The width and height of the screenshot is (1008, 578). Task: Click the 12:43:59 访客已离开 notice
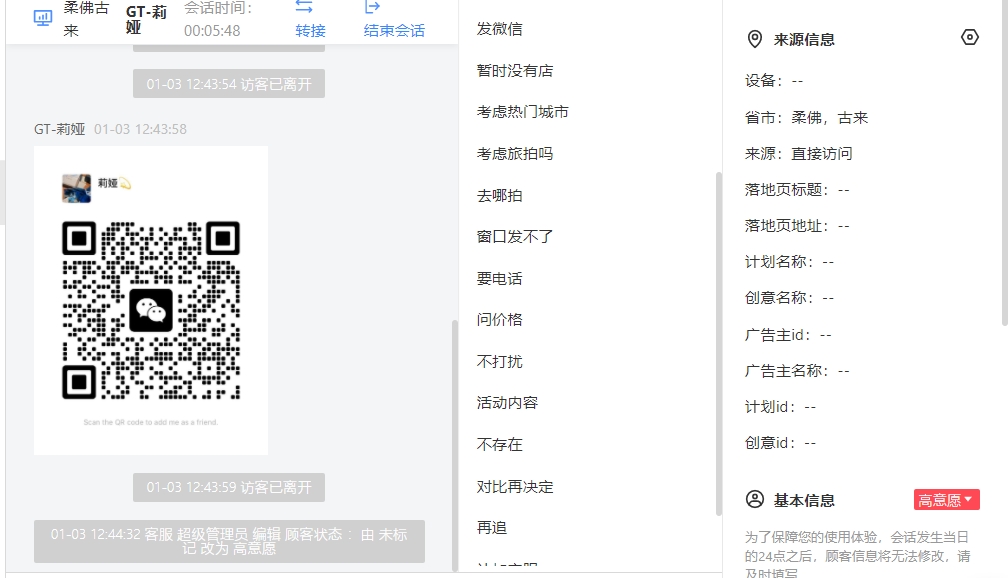pos(229,487)
